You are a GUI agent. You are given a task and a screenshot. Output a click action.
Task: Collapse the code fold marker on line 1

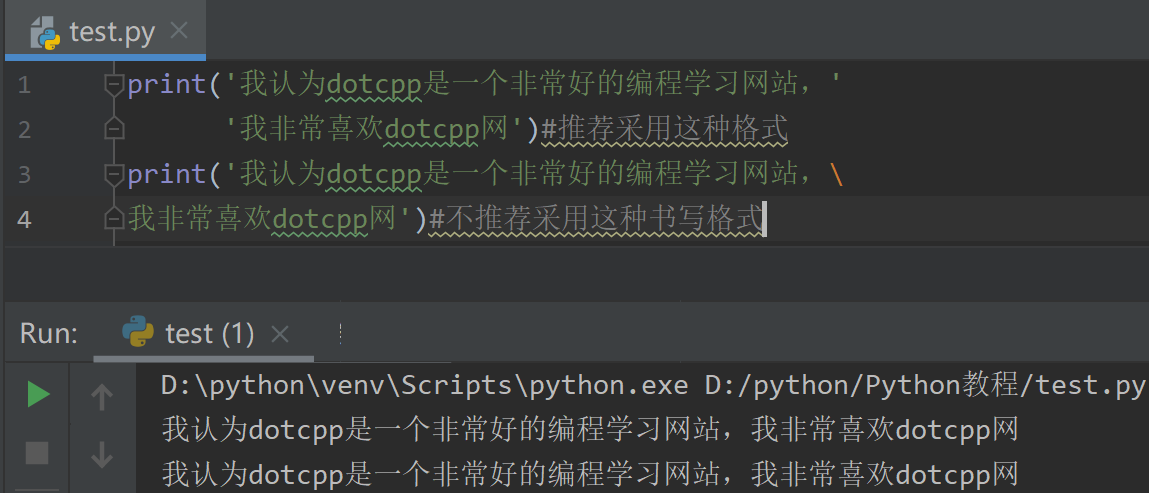(113, 85)
